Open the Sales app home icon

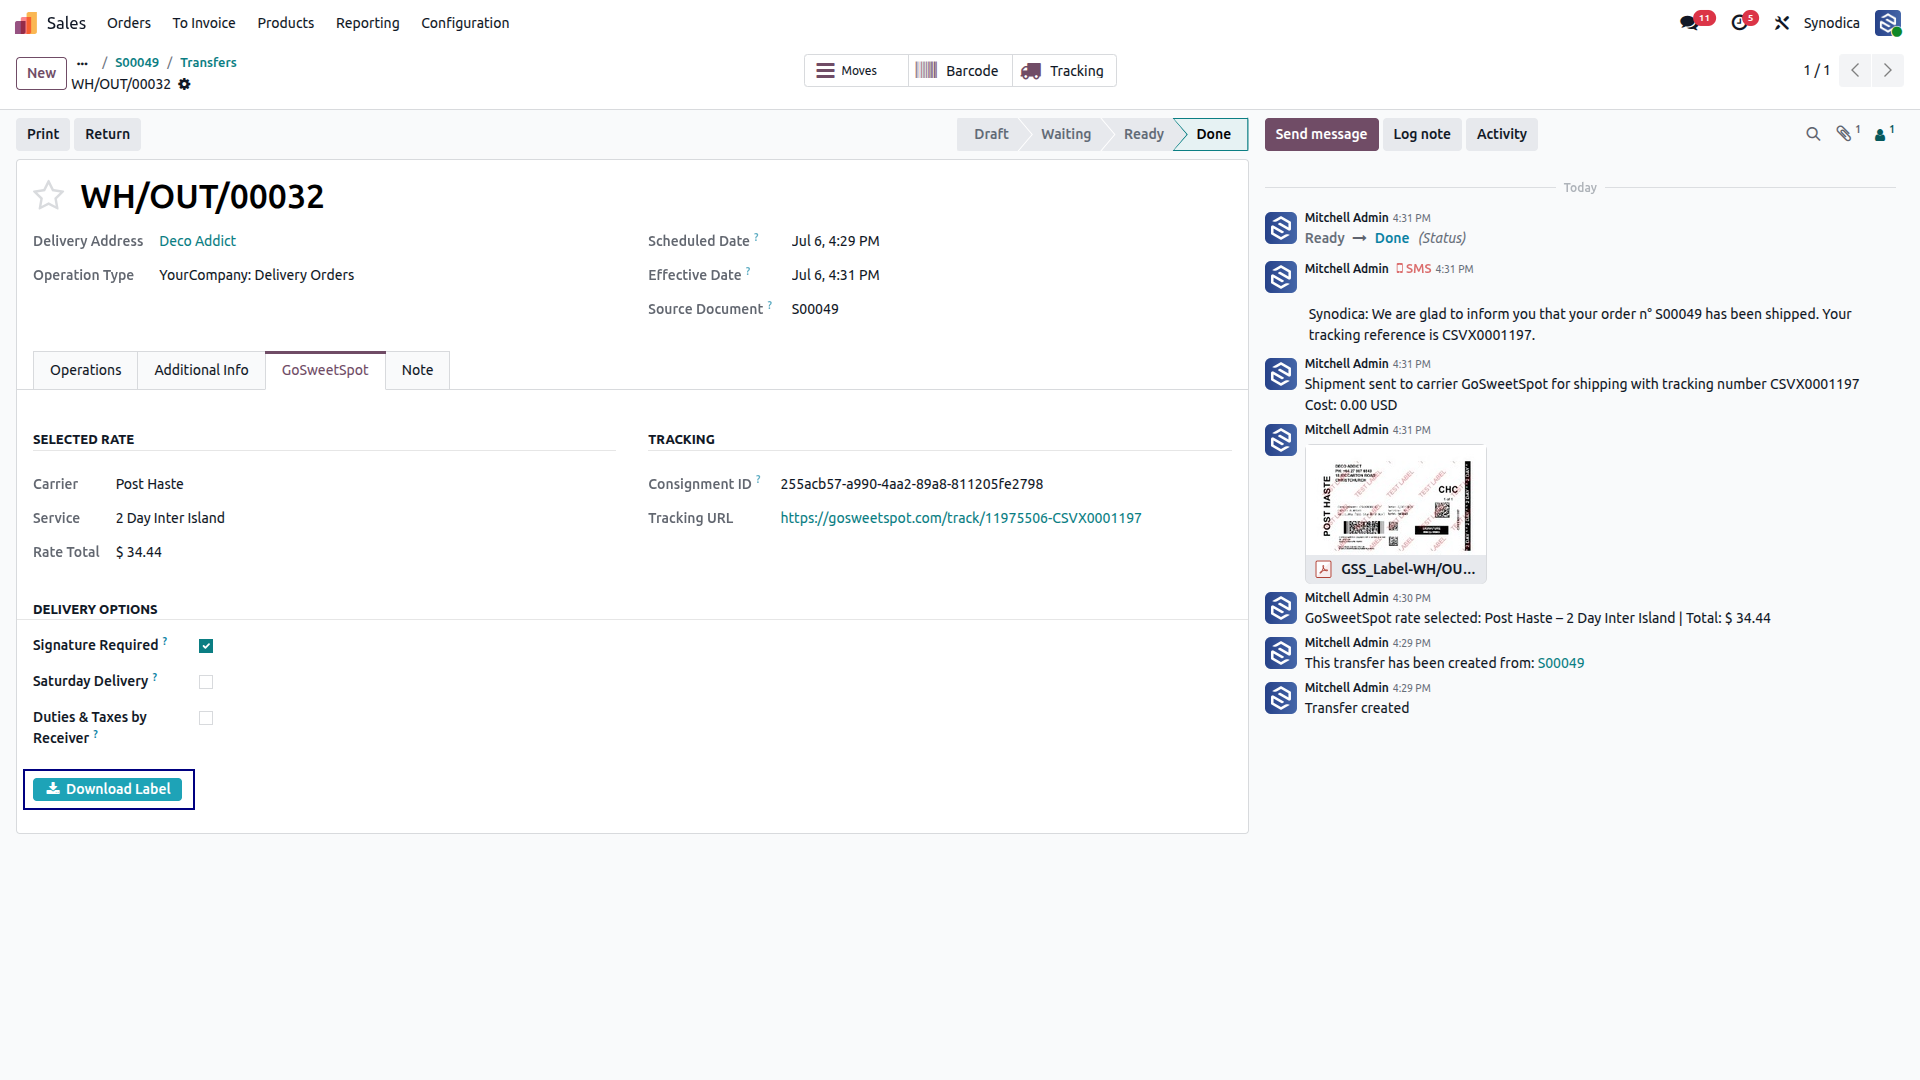(x=26, y=23)
